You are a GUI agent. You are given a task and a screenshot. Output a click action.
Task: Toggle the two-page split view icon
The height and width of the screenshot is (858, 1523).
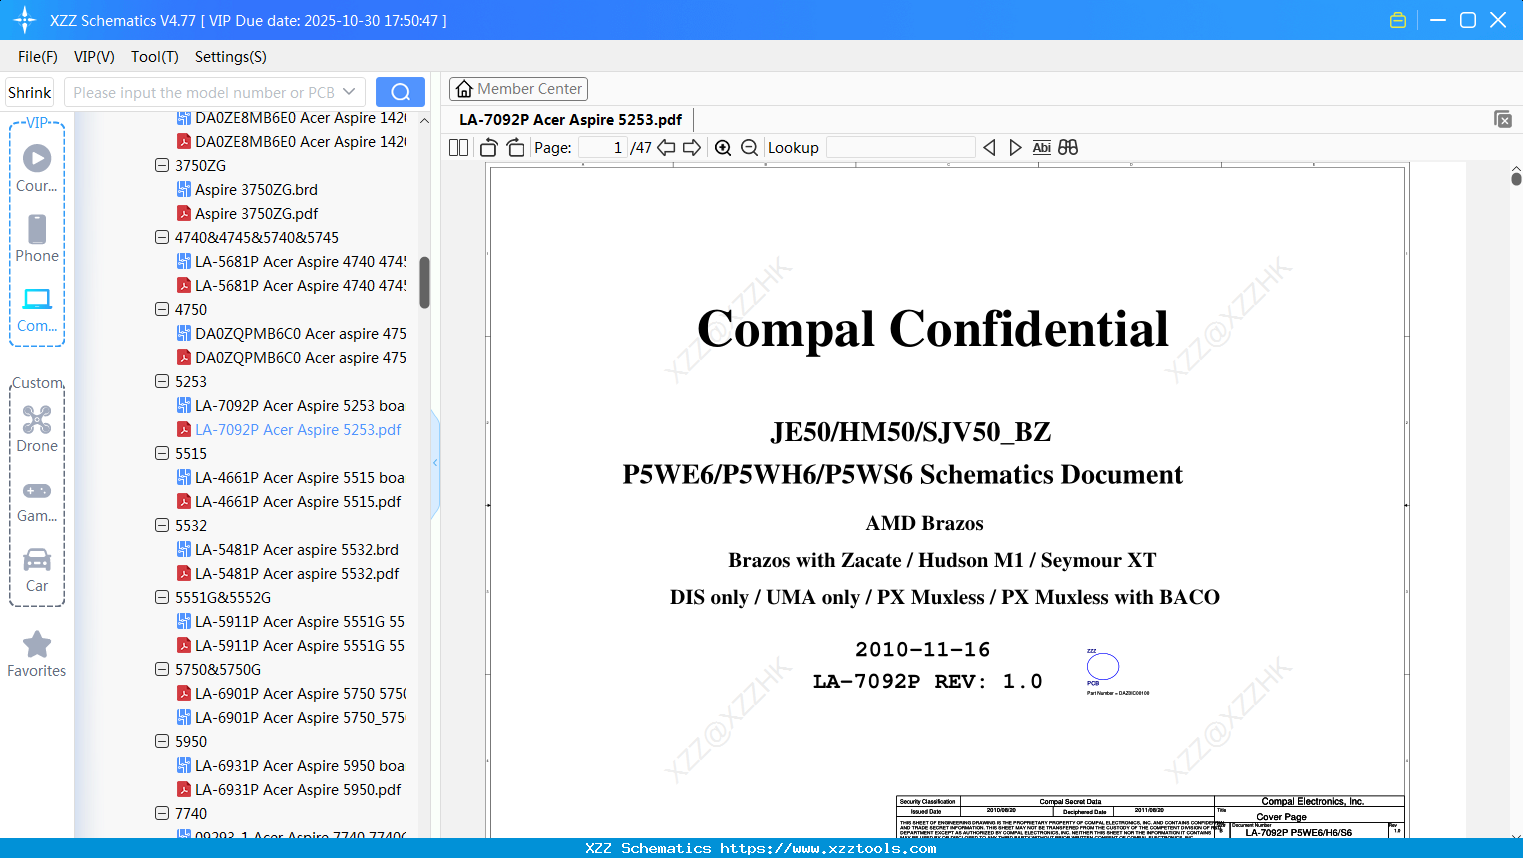pyautogui.click(x=459, y=148)
